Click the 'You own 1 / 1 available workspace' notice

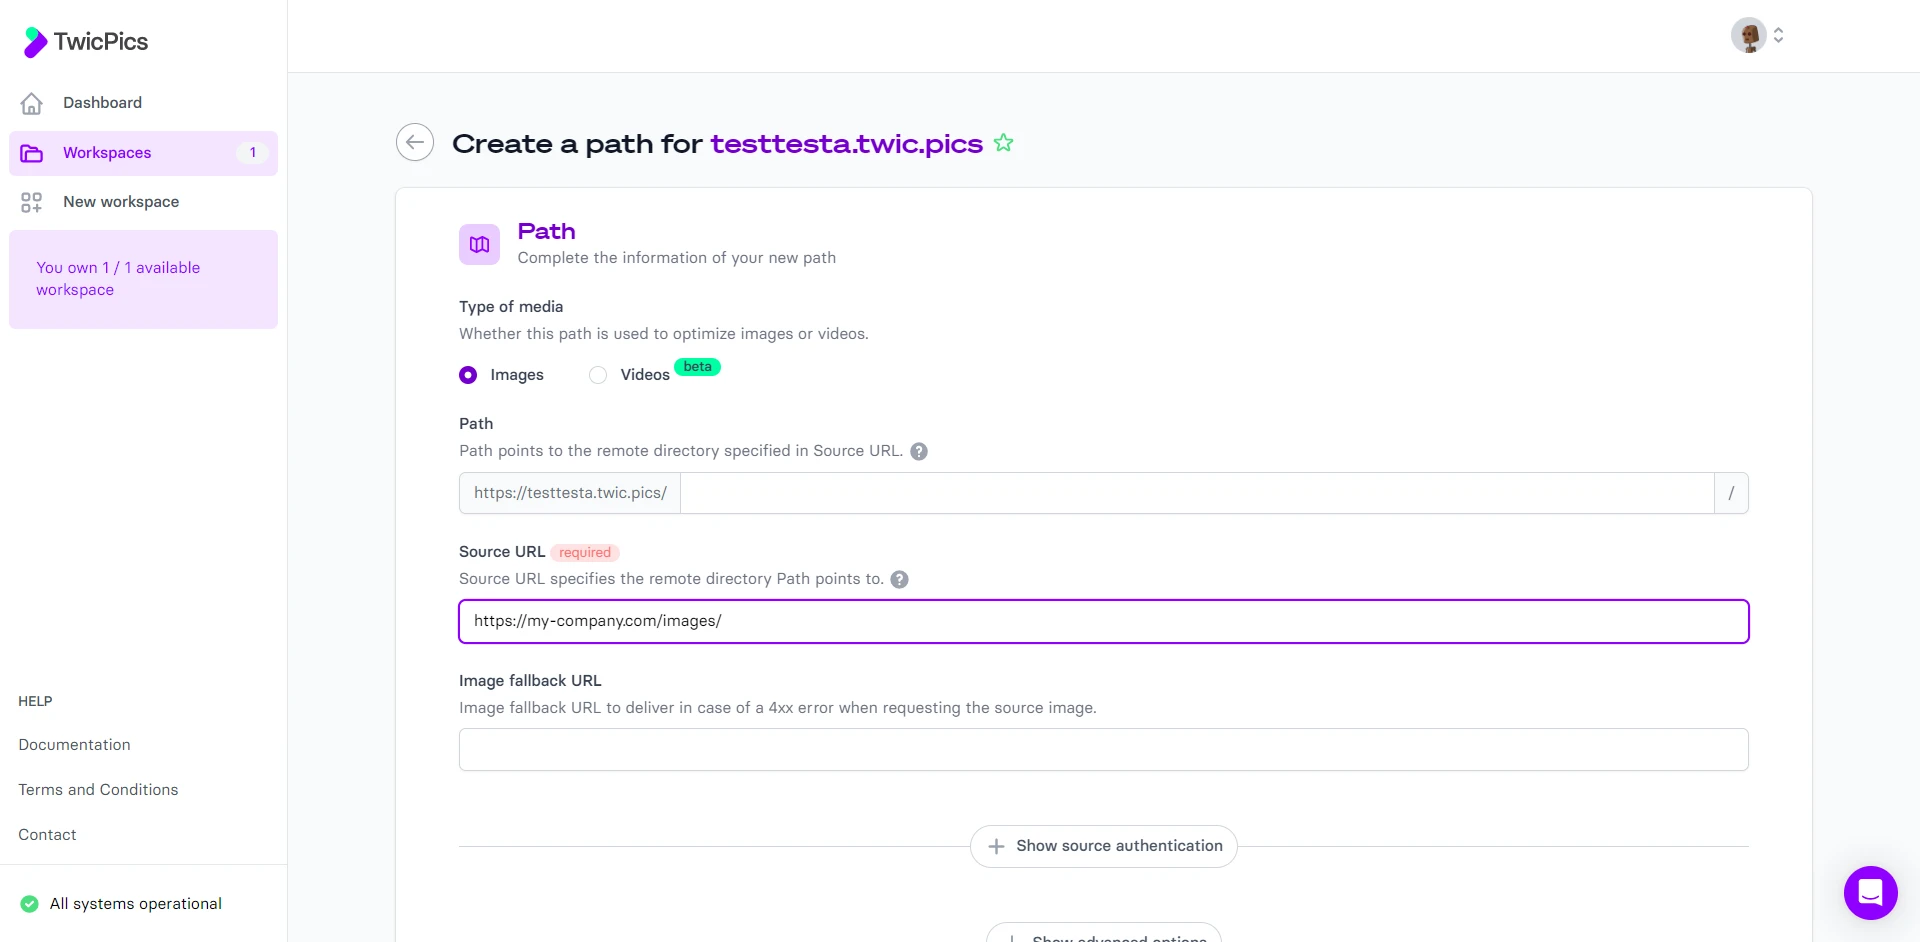coord(143,279)
